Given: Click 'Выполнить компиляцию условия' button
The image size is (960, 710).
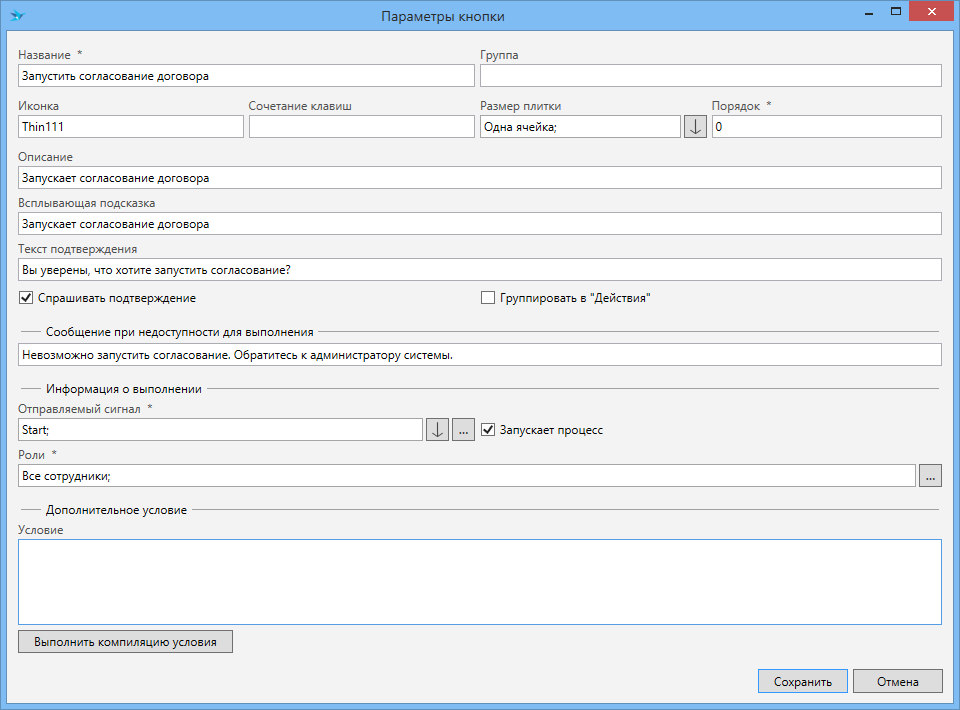Looking at the screenshot, I should coord(125,641).
